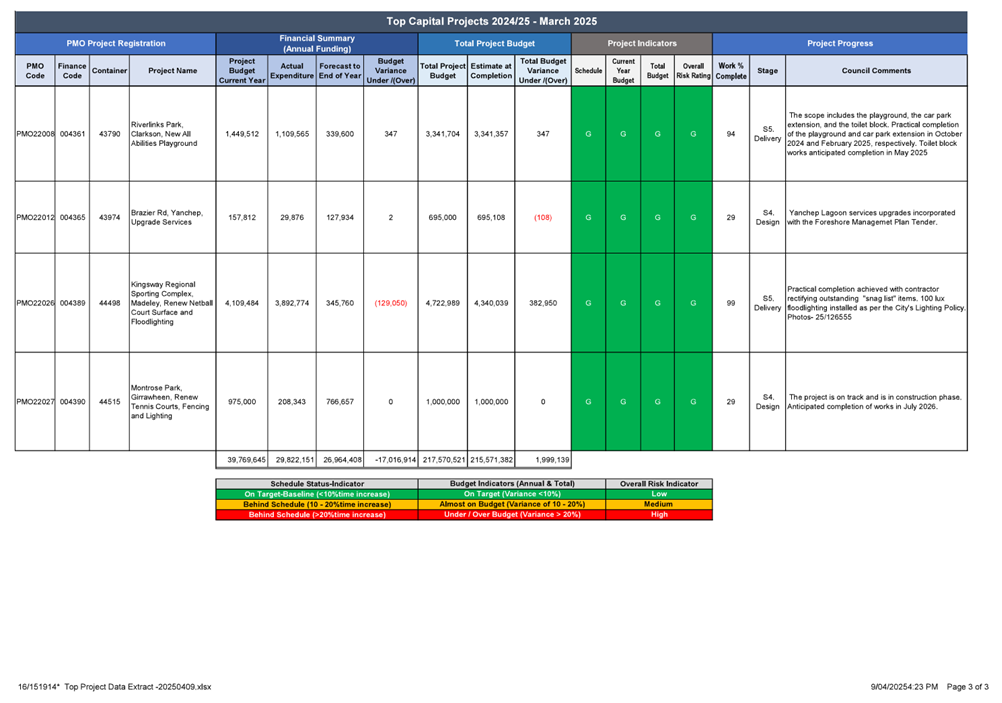1002x703 pixels.
Task: Select the PMO code cell "PMO22012"
Action: tap(35, 217)
